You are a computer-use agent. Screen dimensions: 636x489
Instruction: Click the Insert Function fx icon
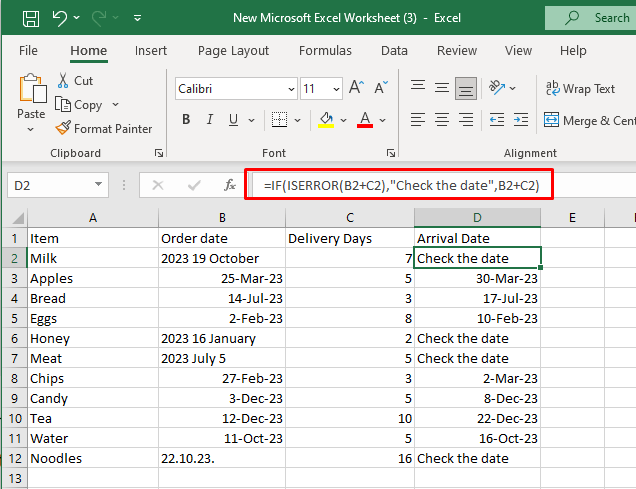(229, 185)
